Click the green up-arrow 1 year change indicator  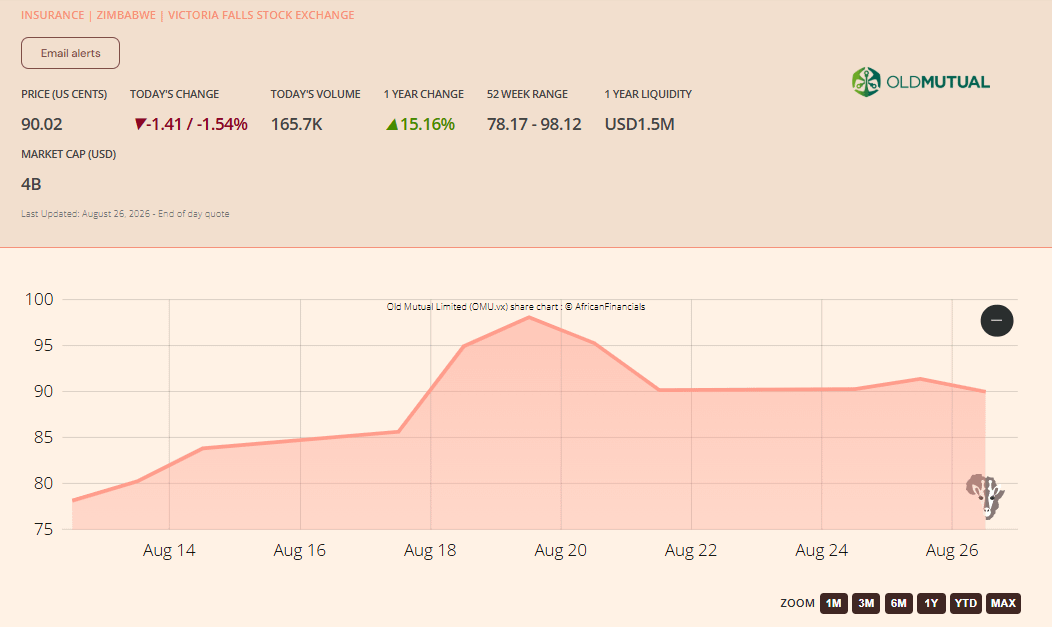tap(392, 124)
